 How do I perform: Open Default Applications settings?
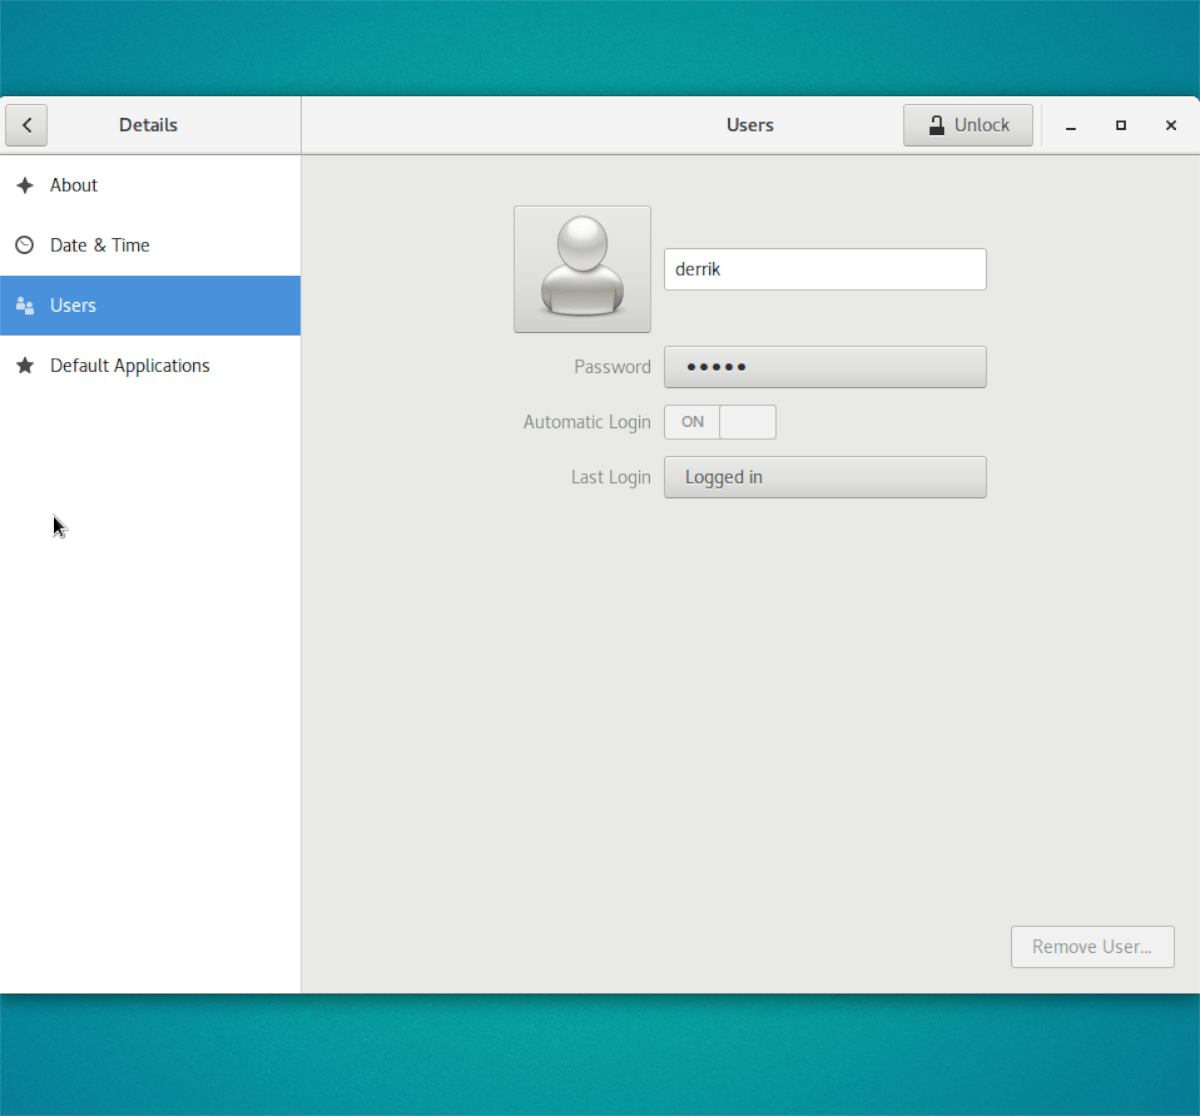pos(130,366)
